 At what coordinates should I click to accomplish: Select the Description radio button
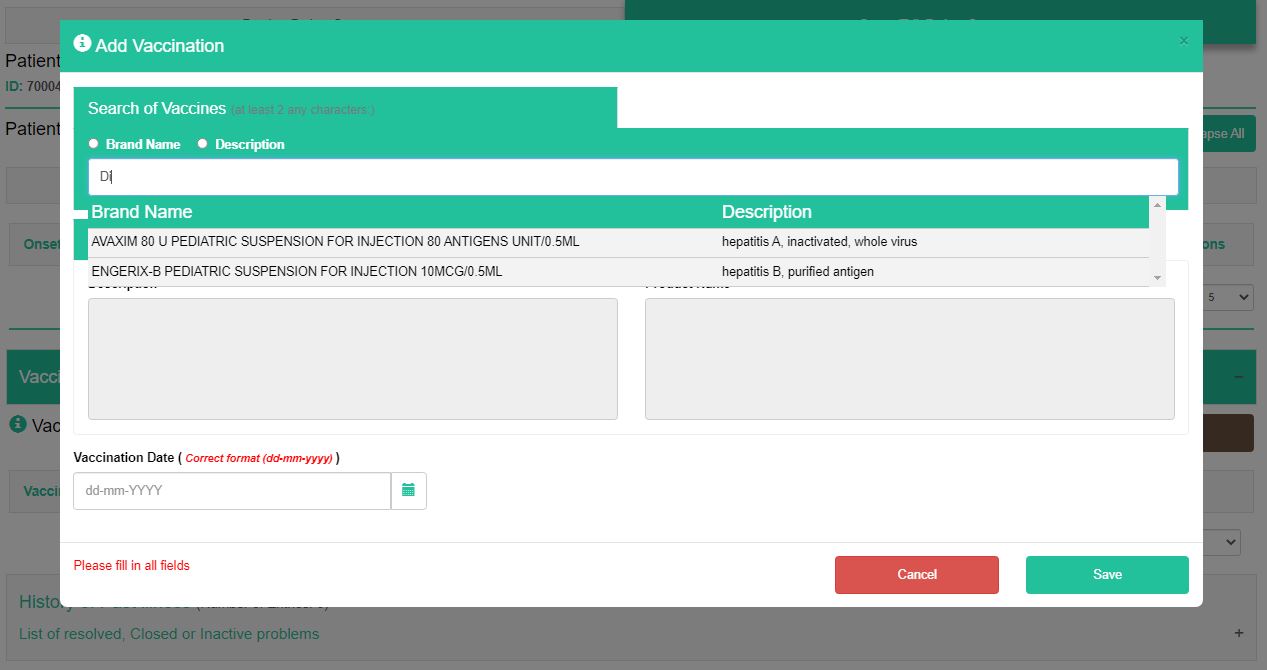(x=203, y=144)
